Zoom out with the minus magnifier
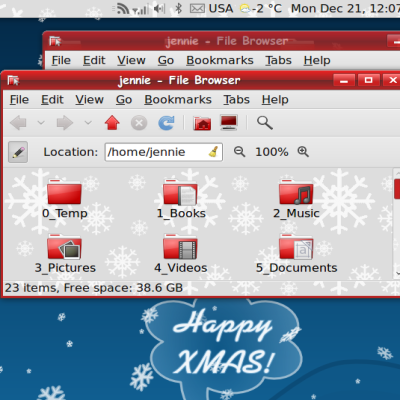 (x=239, y=152)
